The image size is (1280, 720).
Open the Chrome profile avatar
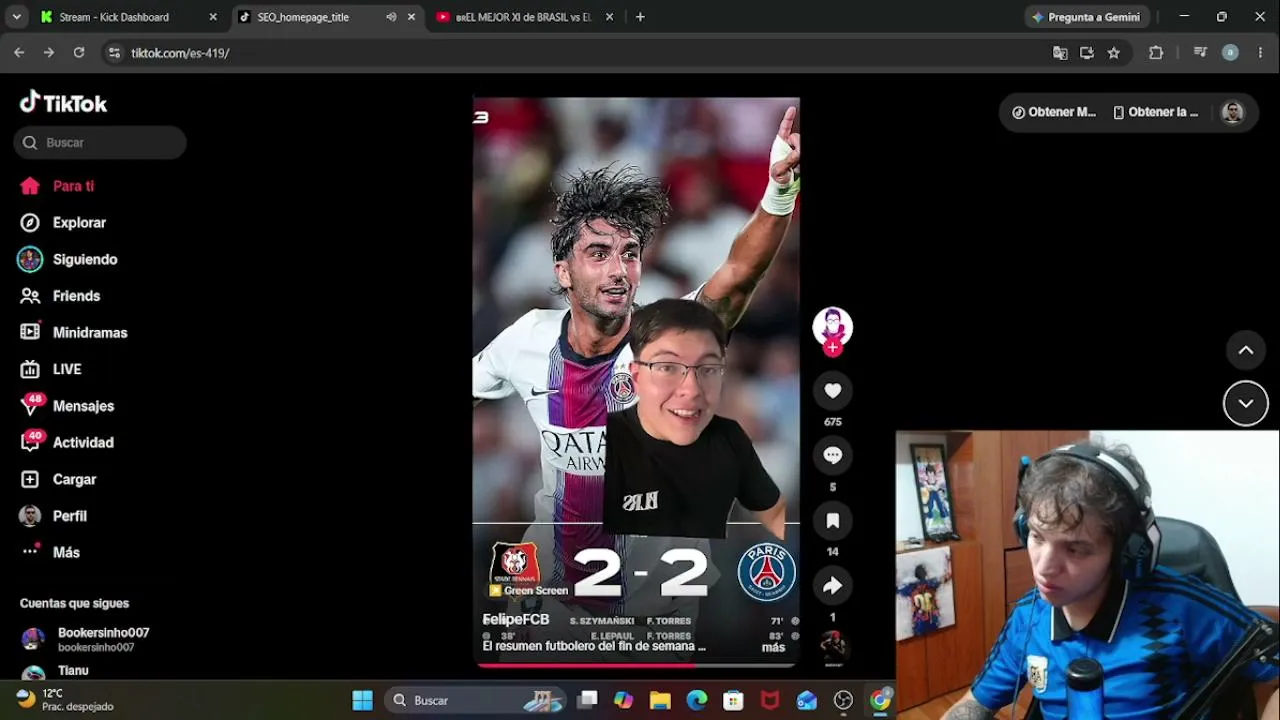click(1230, 53)
